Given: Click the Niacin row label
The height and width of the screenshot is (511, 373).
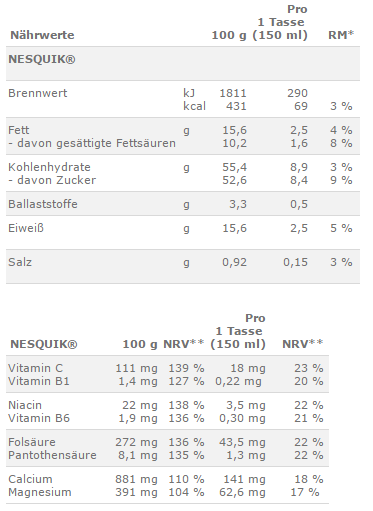Looking at the screenshot, I should [25, 405].
